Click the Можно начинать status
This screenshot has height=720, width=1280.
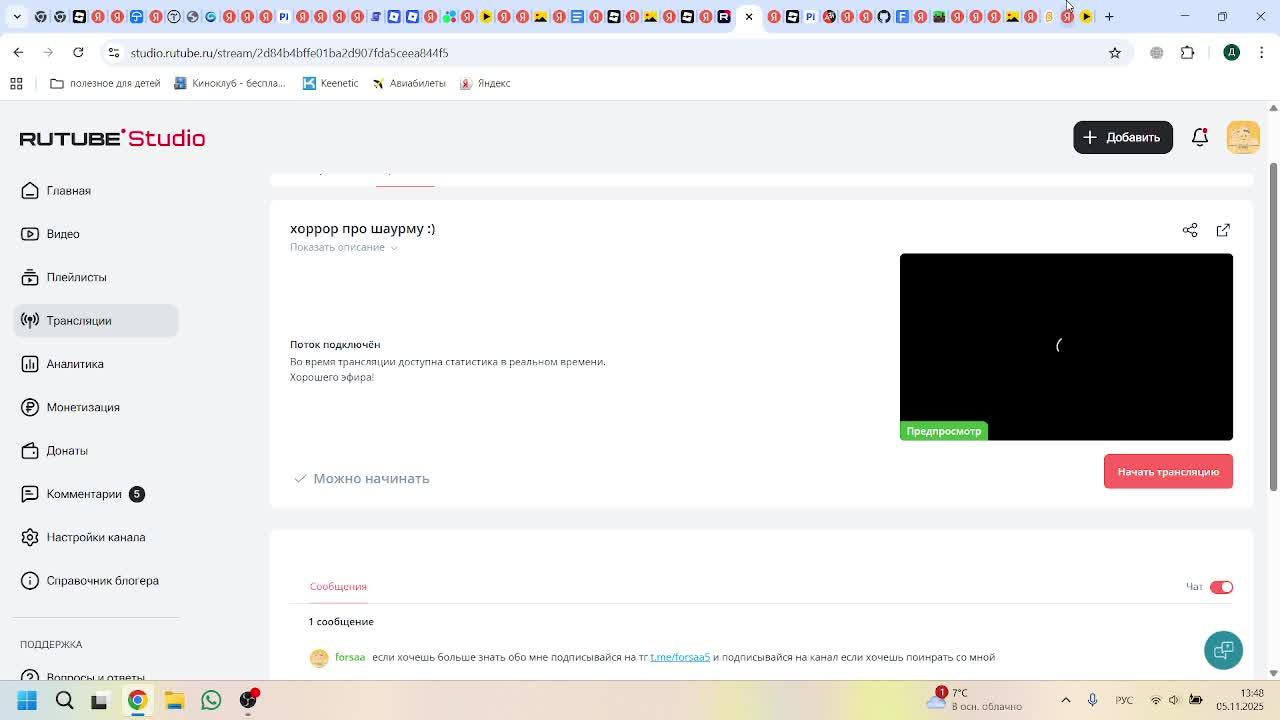tap(361, 478)
